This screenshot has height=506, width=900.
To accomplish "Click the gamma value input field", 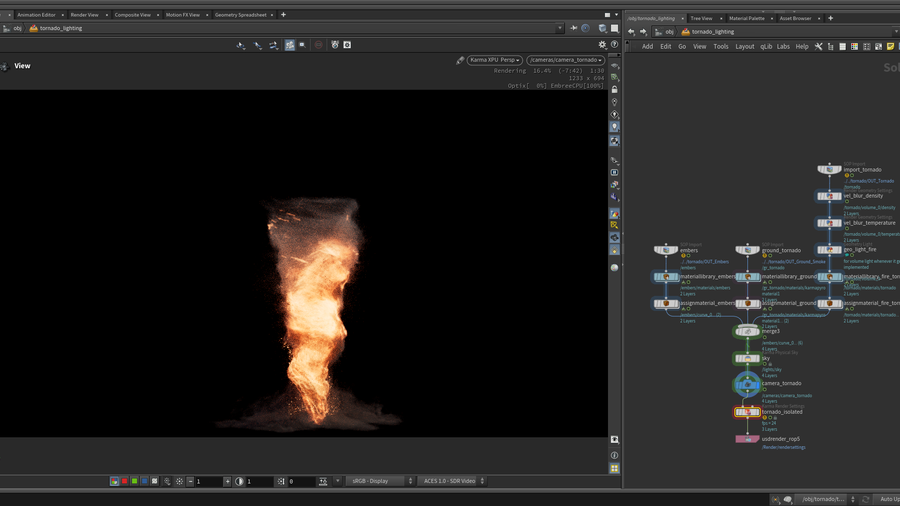I will [259, 481].
